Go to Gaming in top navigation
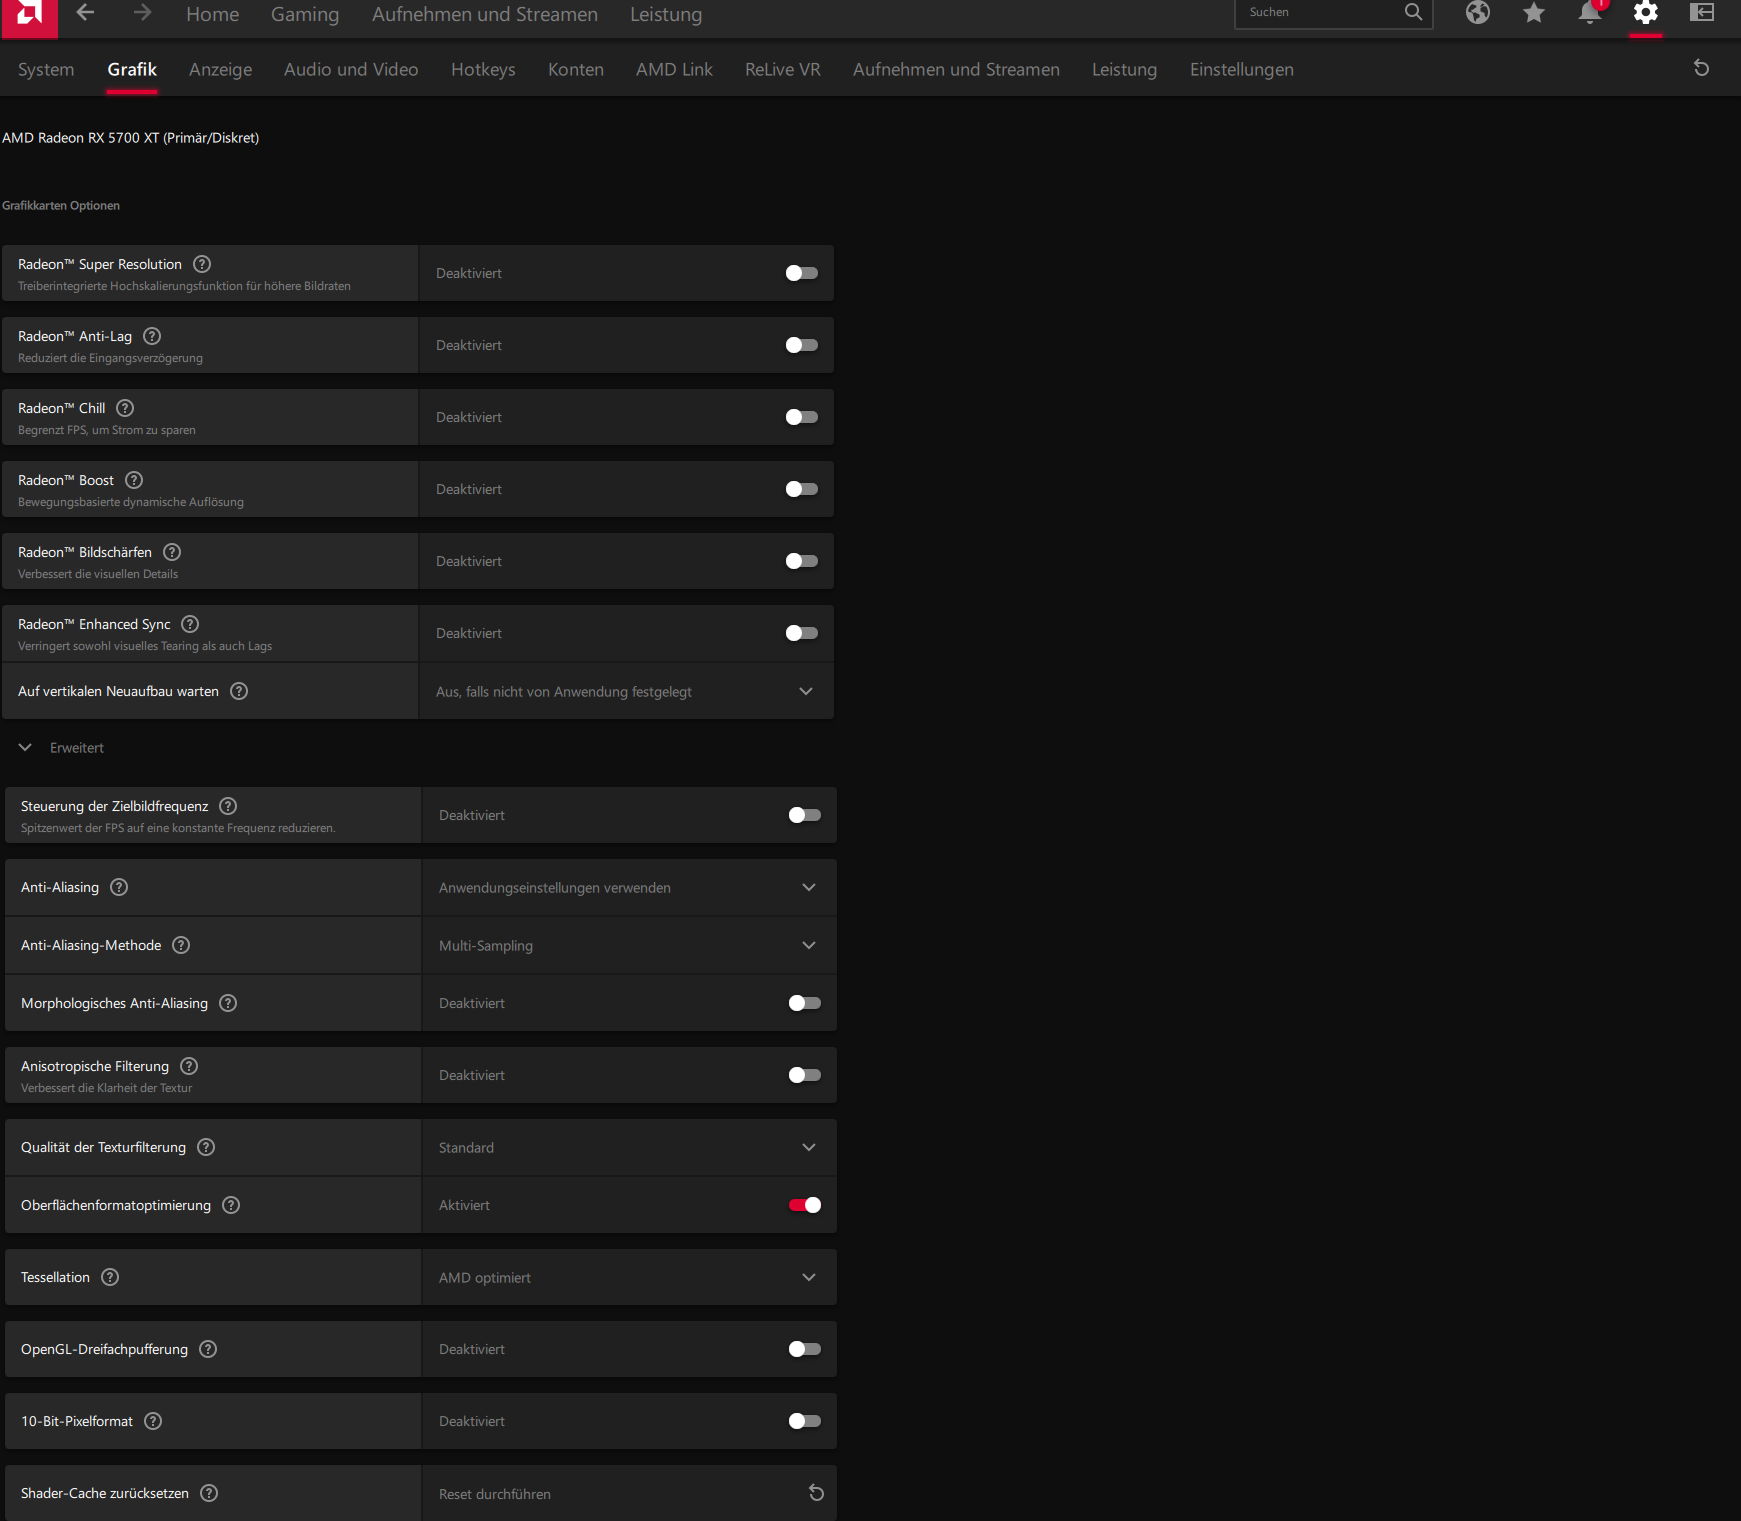 [305, 14]
